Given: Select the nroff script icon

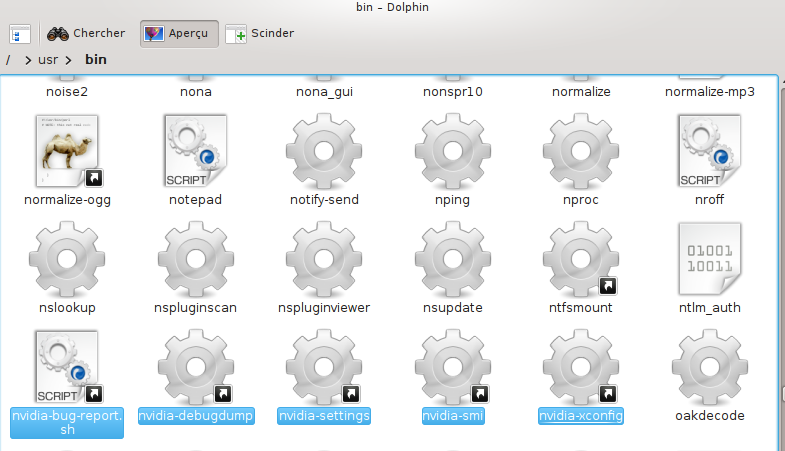Looking at the screenshot, I should coord(709,151).
